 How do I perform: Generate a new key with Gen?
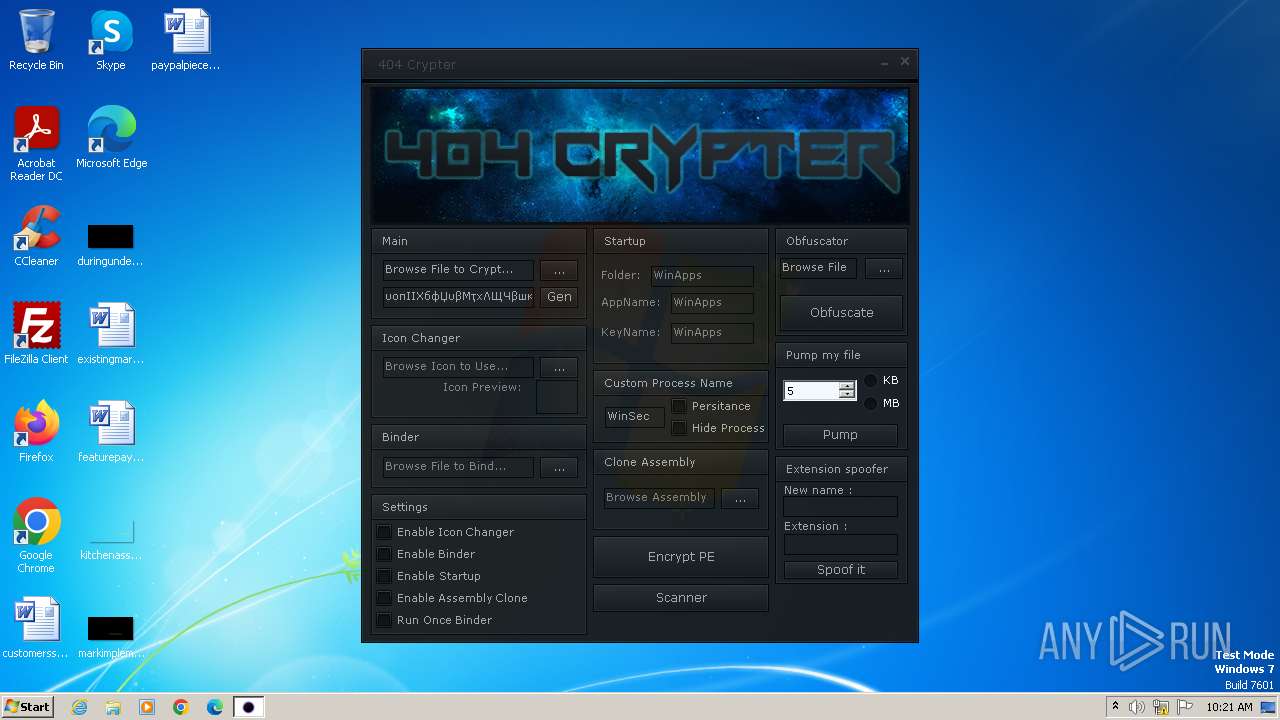pyautogui.click(x=559, y=297)
